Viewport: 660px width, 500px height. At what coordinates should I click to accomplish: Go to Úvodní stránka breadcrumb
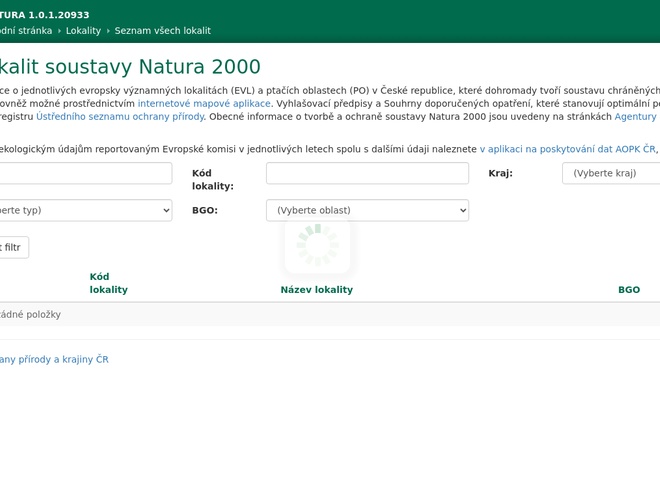click(26, 31)
